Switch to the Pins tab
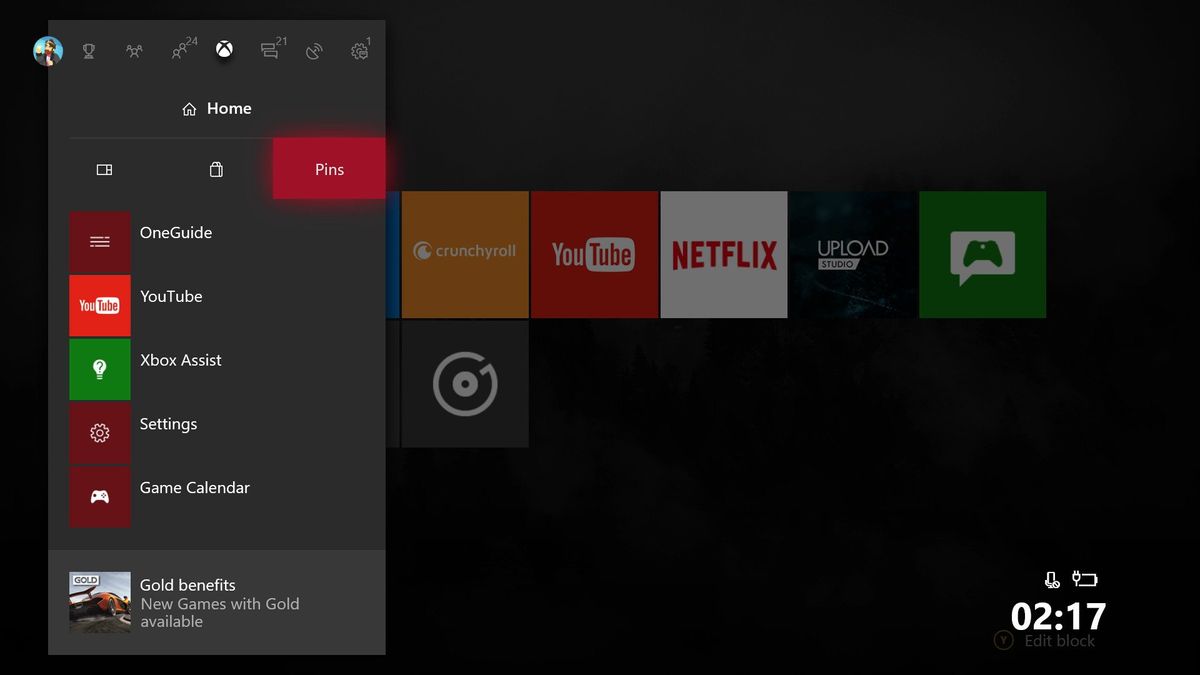This screenshot has width=1200, height=675. click(x=329, y=168)
